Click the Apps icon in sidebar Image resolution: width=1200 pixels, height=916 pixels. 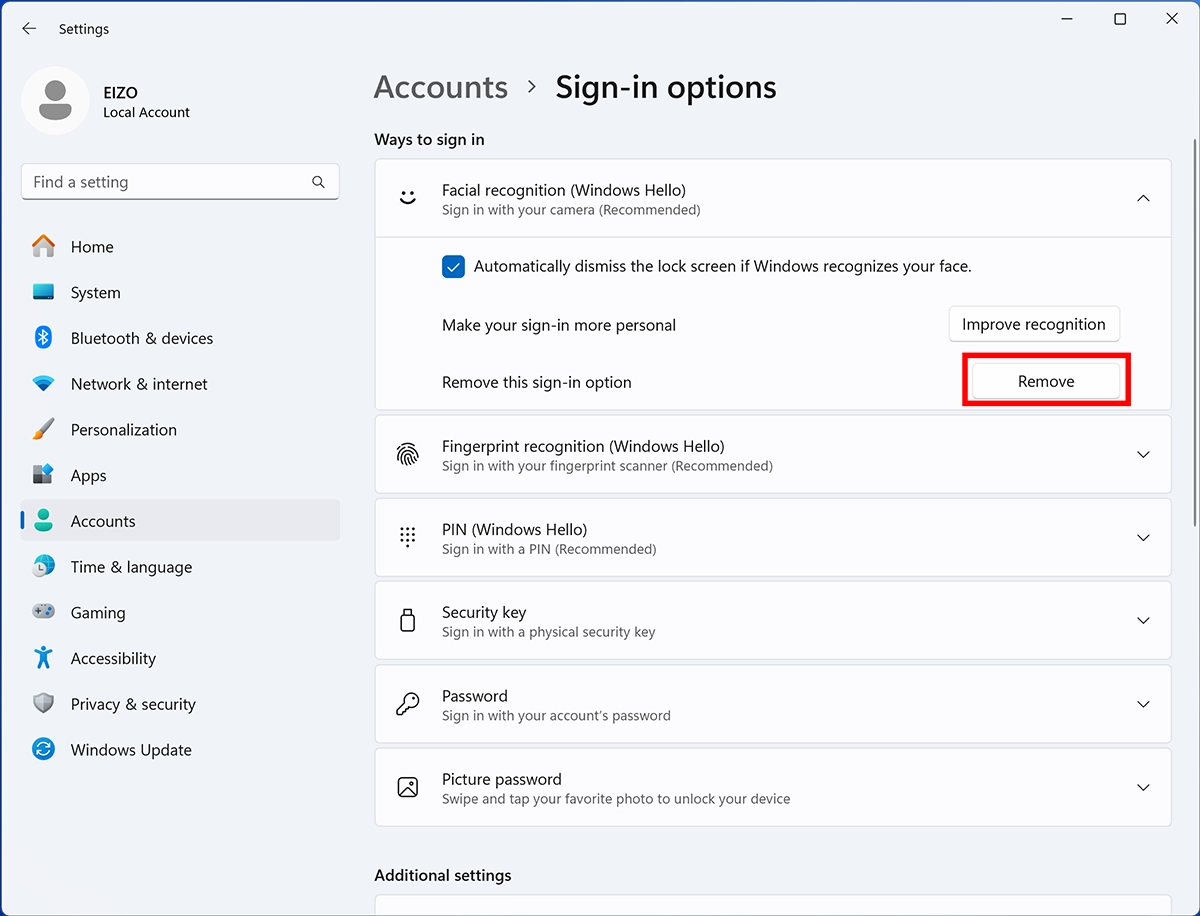pos(43,475)
